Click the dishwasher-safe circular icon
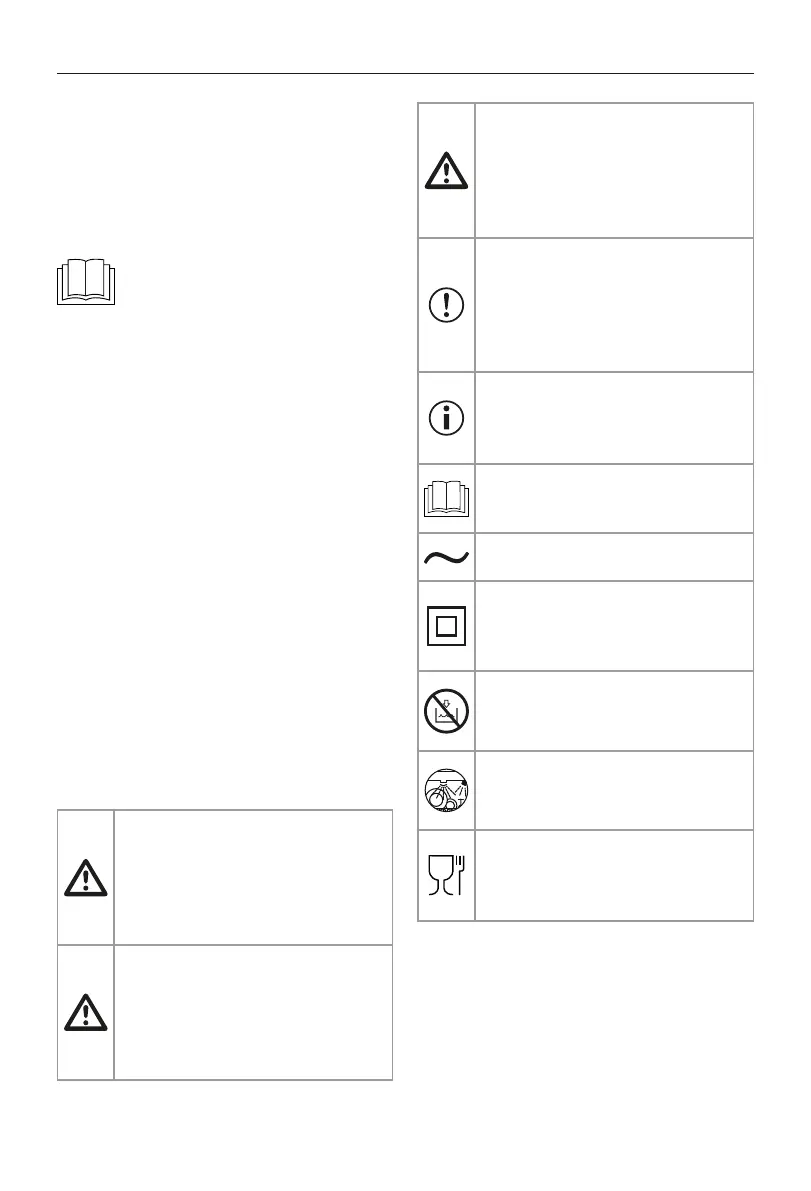The height and width of the screenshot is (1191, 811). tap(447, 790)
